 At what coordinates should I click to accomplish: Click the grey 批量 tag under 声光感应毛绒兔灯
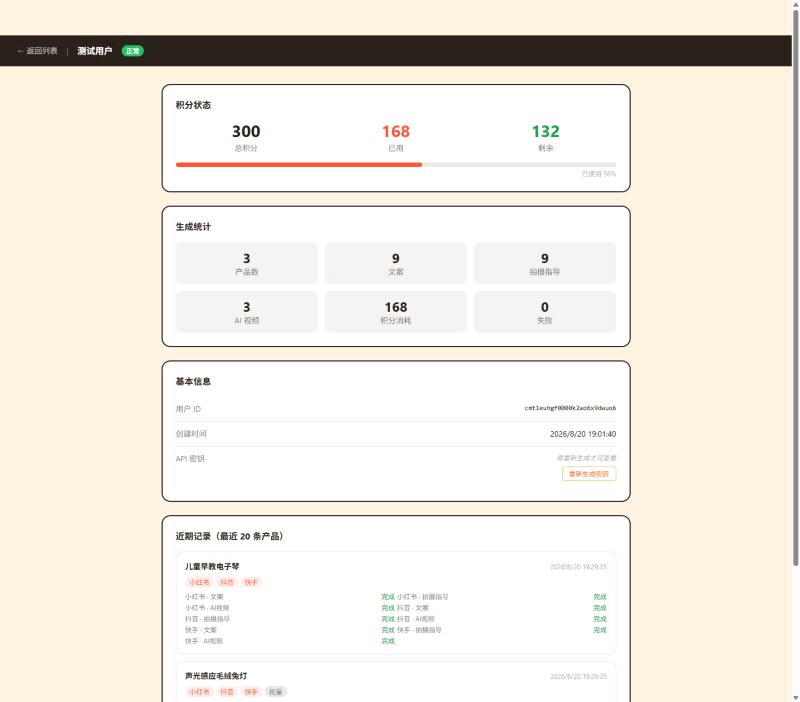pos(276,692)
